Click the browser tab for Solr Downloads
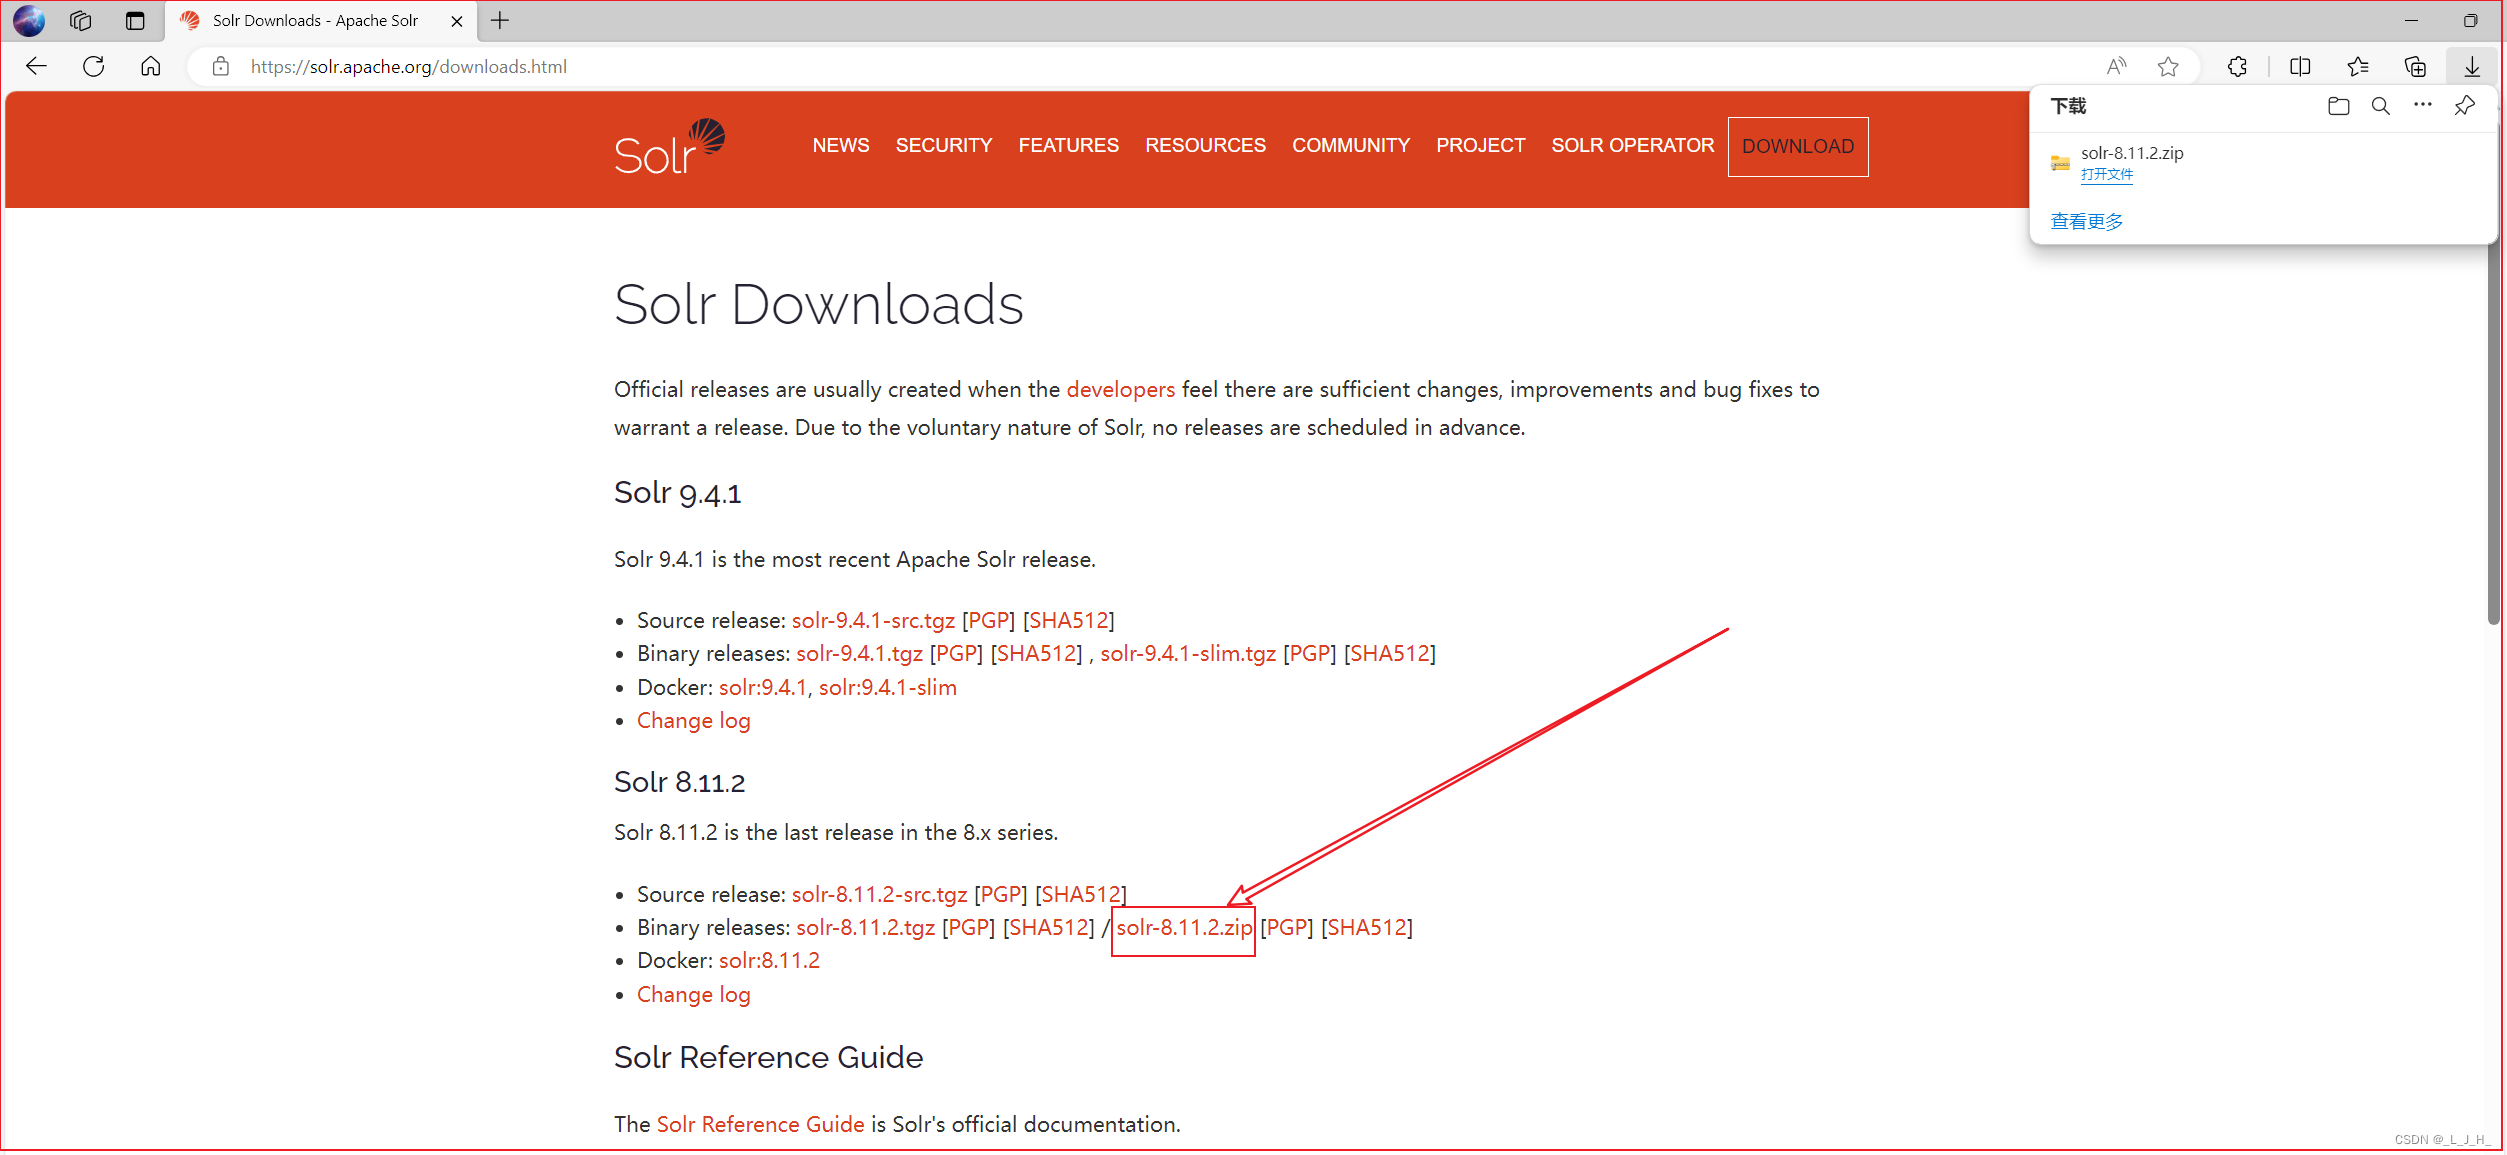 [317, 19]
